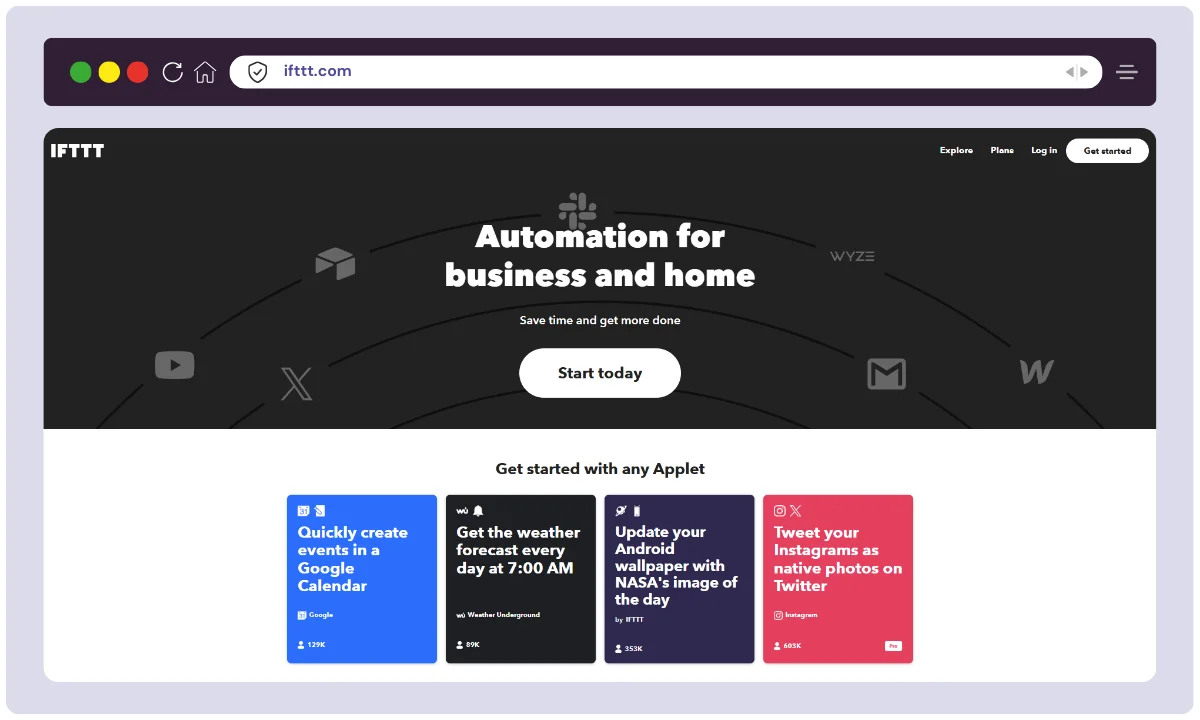Click the Save time and get more done text
Image resolution: width=1200 pixels, height=720 pixels.
coord(600,321)
